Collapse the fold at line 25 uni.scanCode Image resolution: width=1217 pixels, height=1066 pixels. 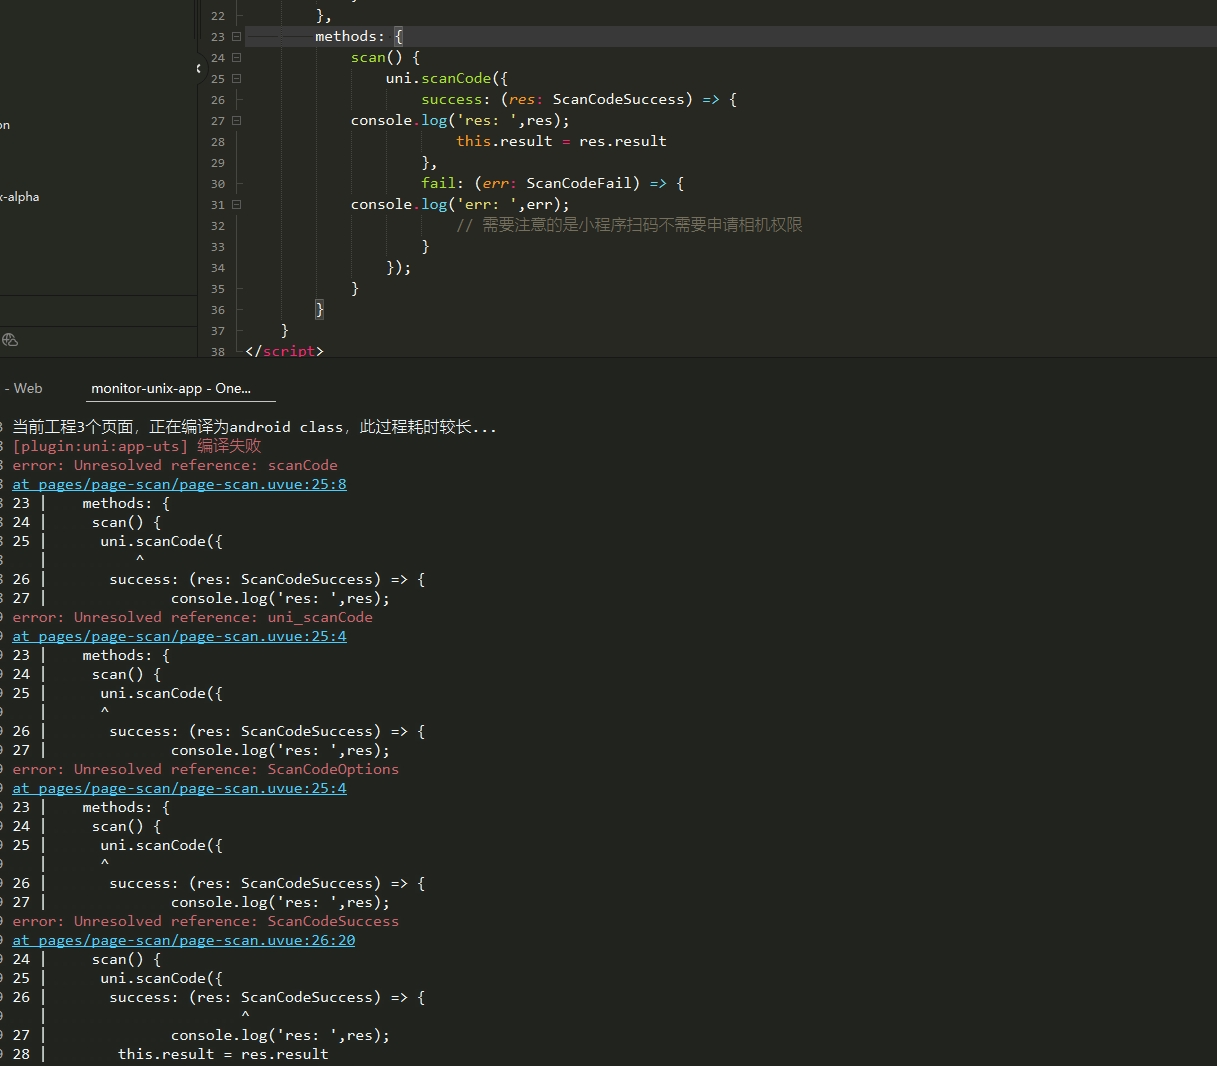(x=237, y=78)
